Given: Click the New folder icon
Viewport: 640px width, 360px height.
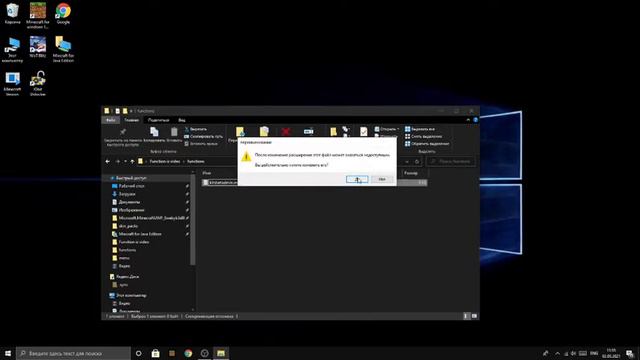Looking at the screenshot, I should tap(333, 131).
